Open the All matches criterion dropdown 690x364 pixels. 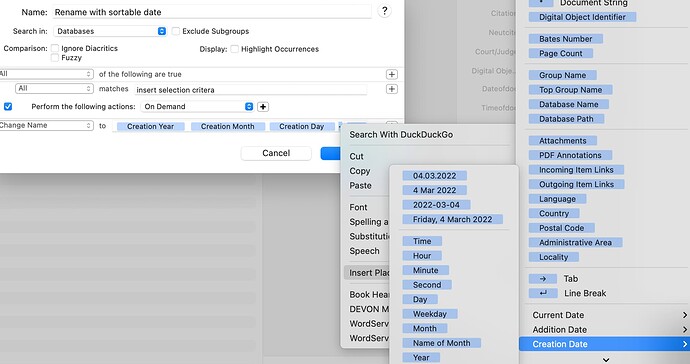54,88
